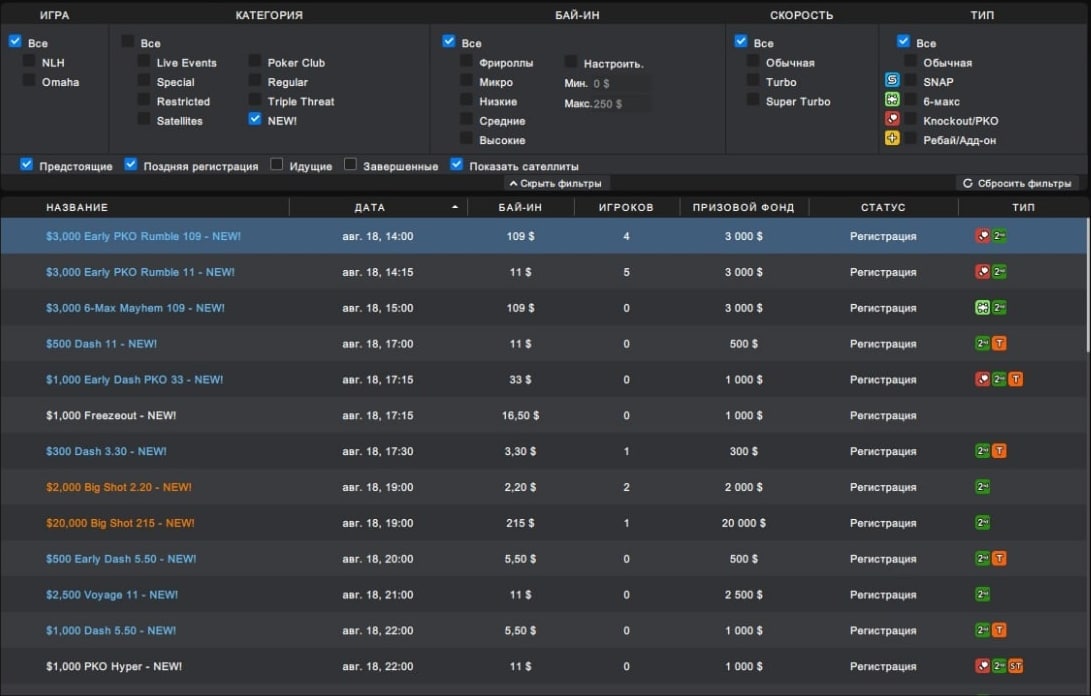Screen dimensions: 1091x696
Task: Check the Высокие buy-in filter
Action: (x=466, y=139)
